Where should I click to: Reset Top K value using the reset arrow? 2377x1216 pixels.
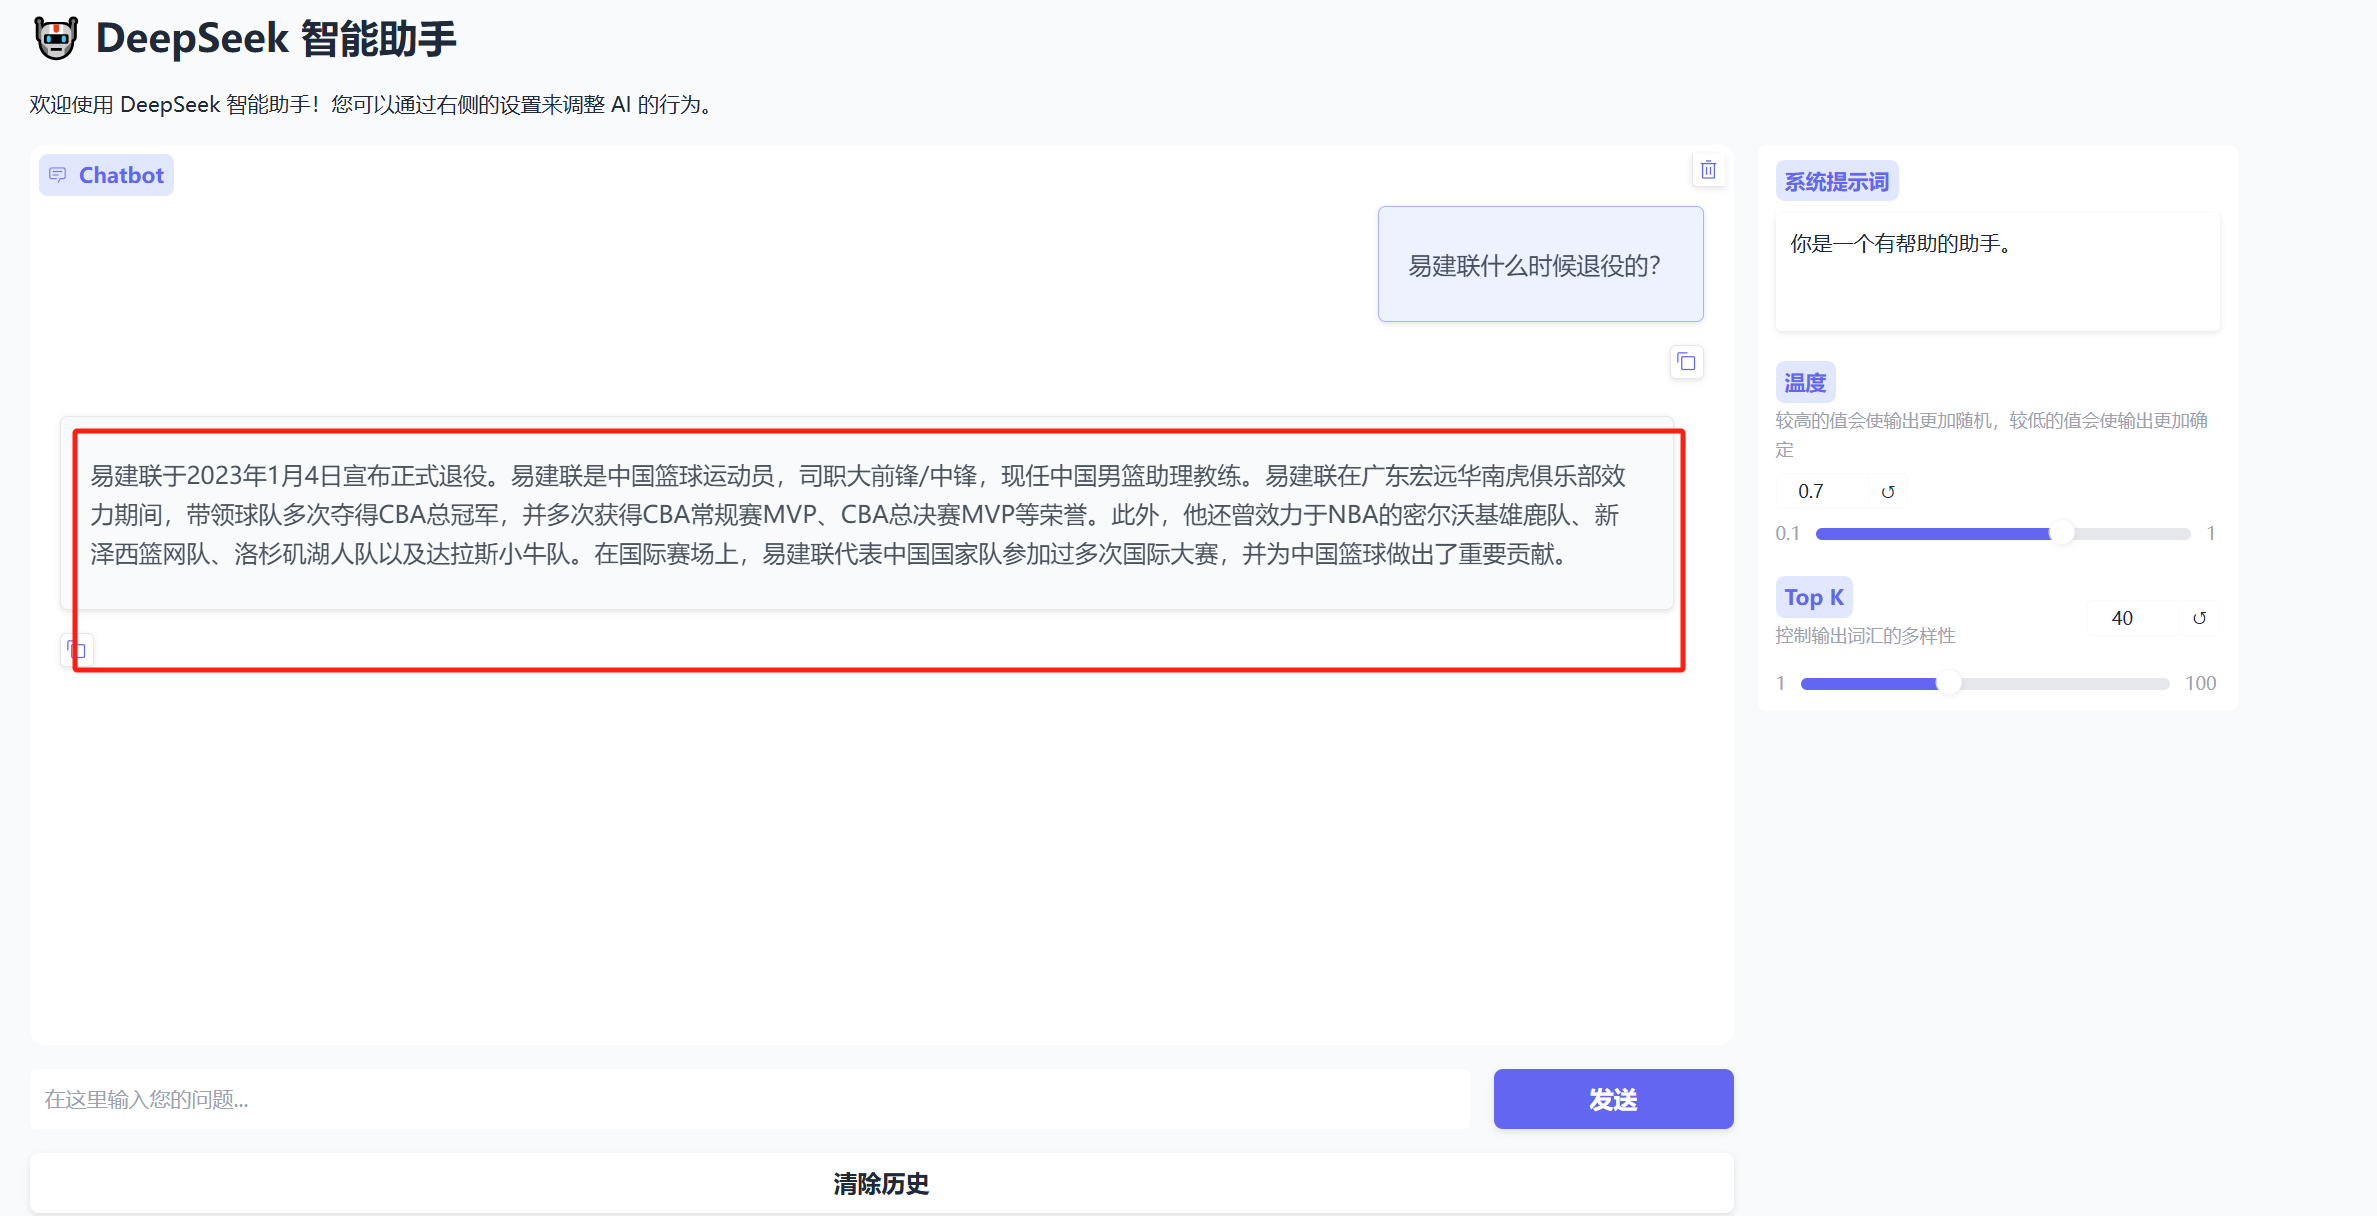(2199, 618)
